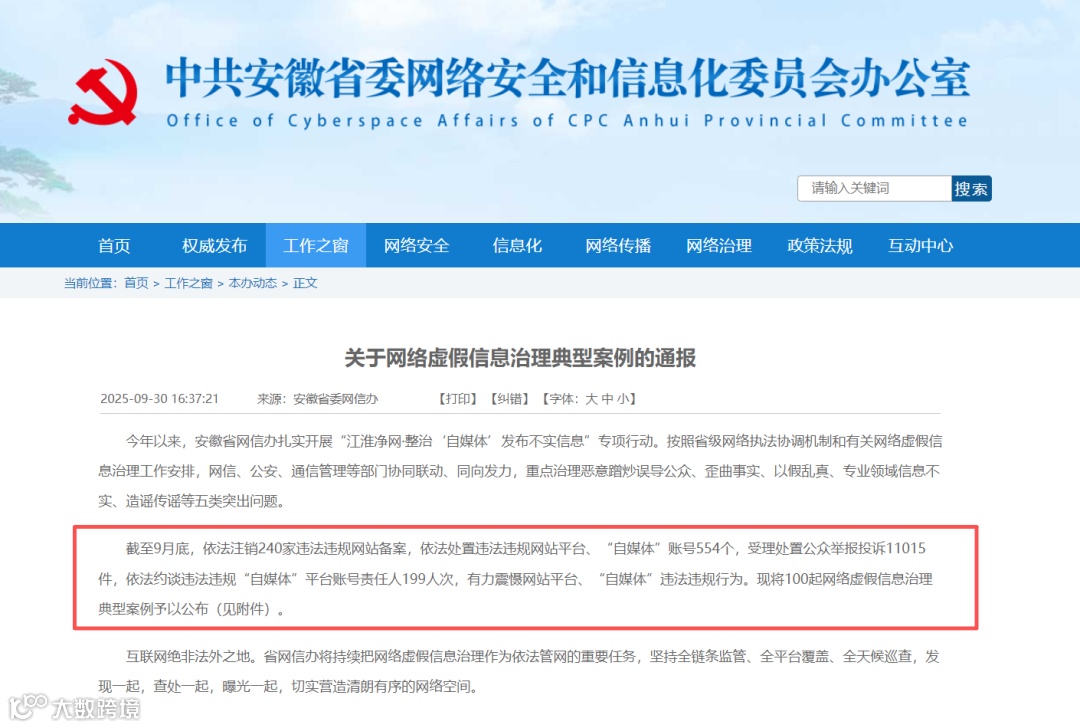
Task: Set font size to 小
Action: [x=623, y=399]
